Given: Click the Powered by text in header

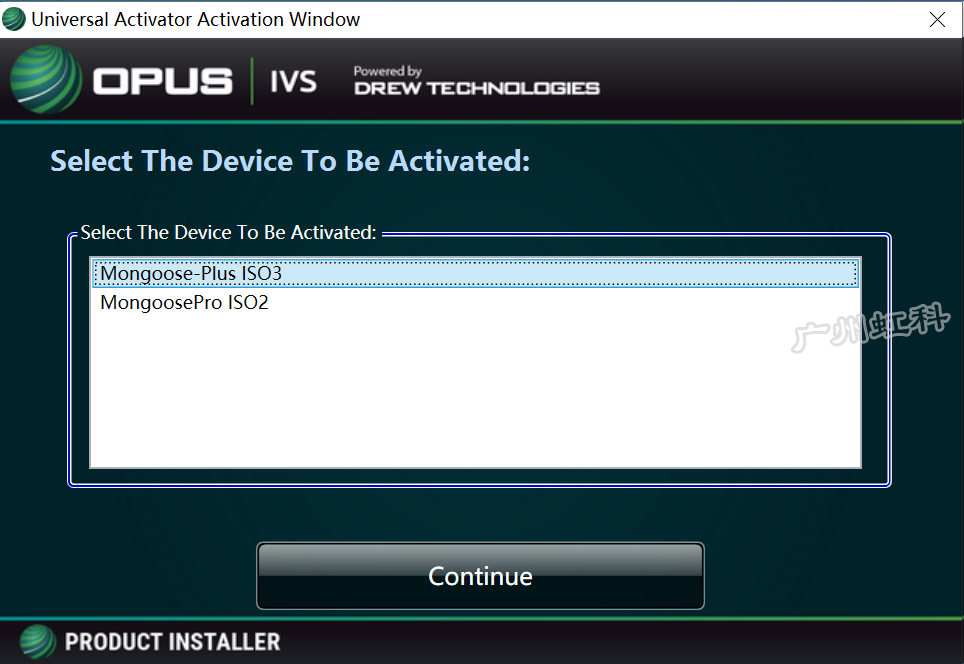Looking at the screenshot, I should click(387, 71).
